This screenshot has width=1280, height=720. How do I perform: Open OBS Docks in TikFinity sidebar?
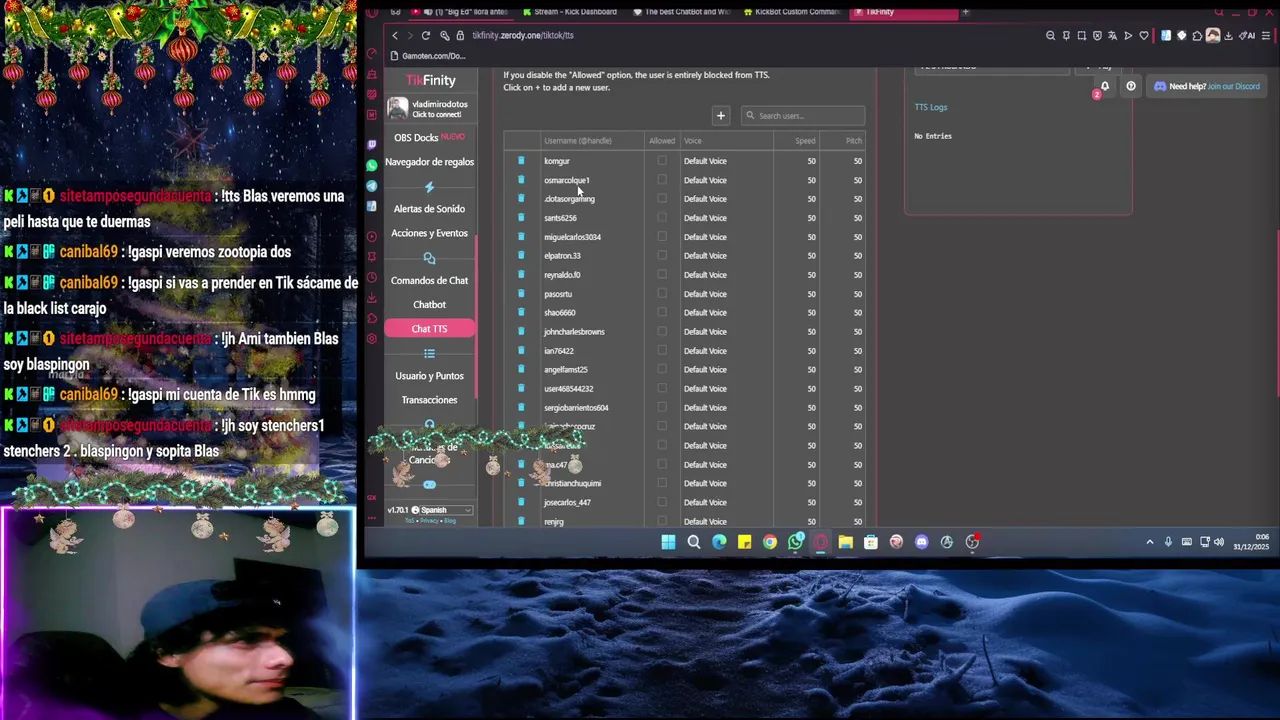[x=429, y=137]
